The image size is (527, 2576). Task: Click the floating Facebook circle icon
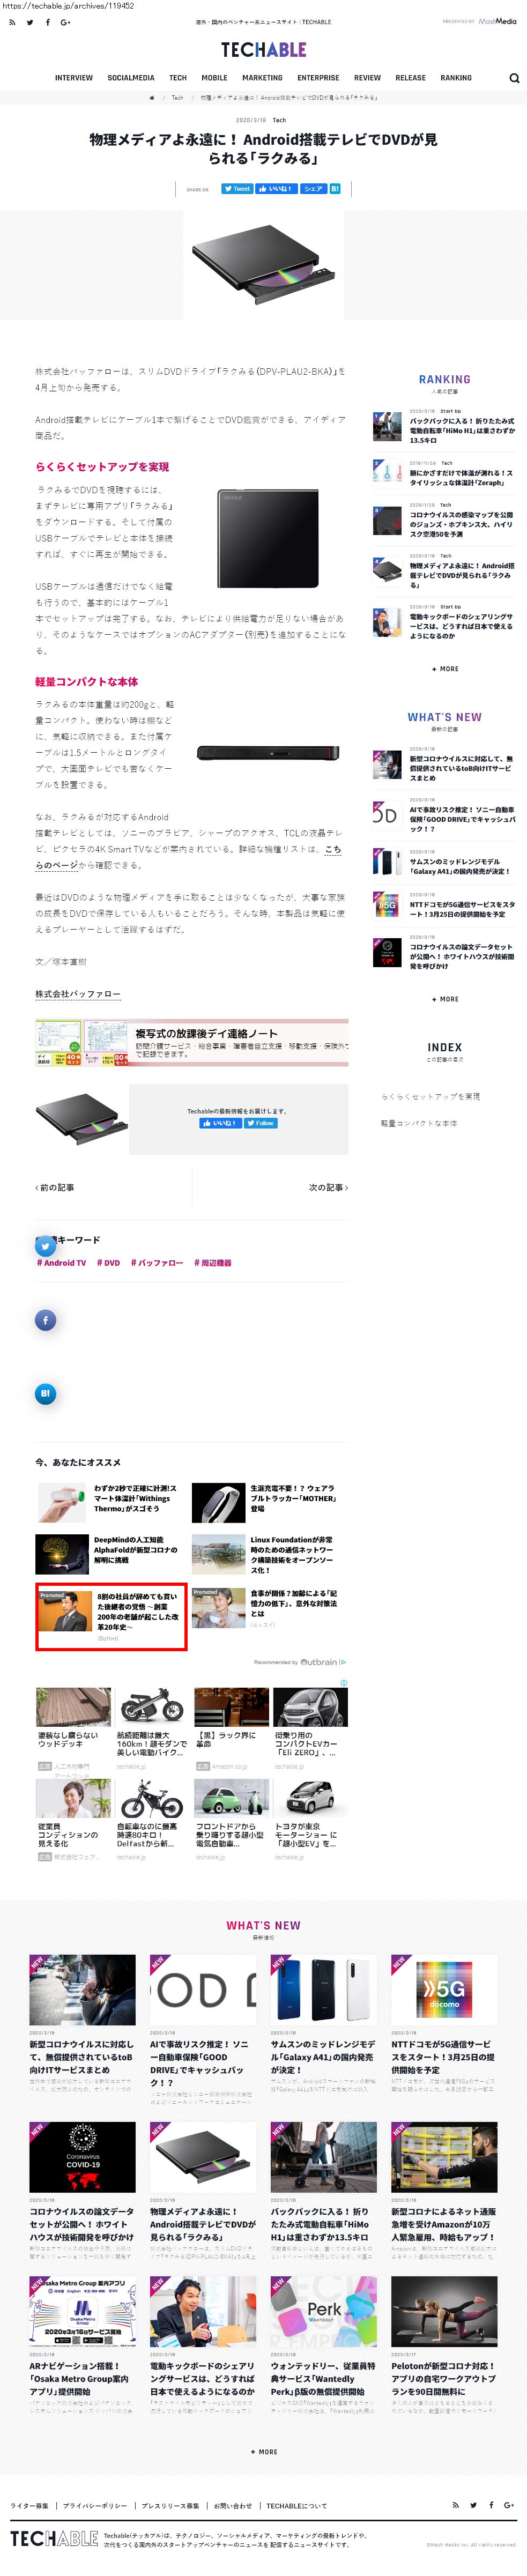(x=45, y=1320)
